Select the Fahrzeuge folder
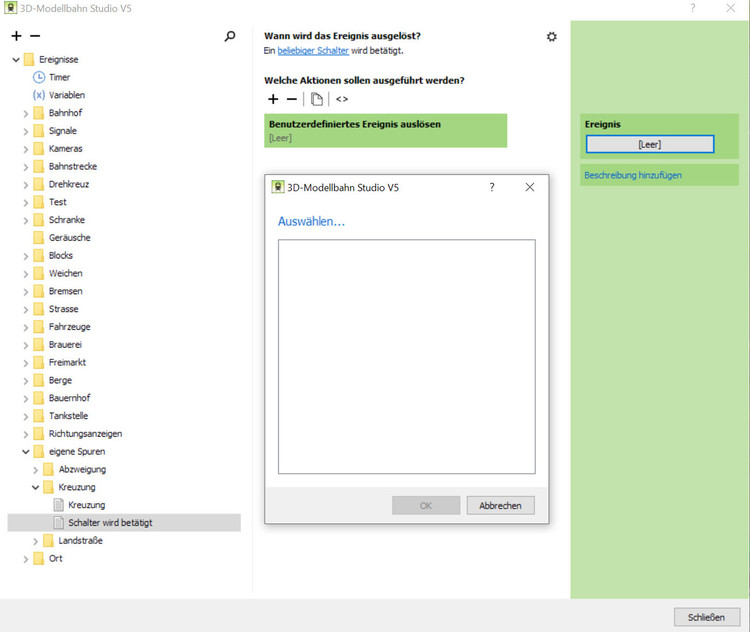Viewport: 750px width, 632px height. click(69, 327)
